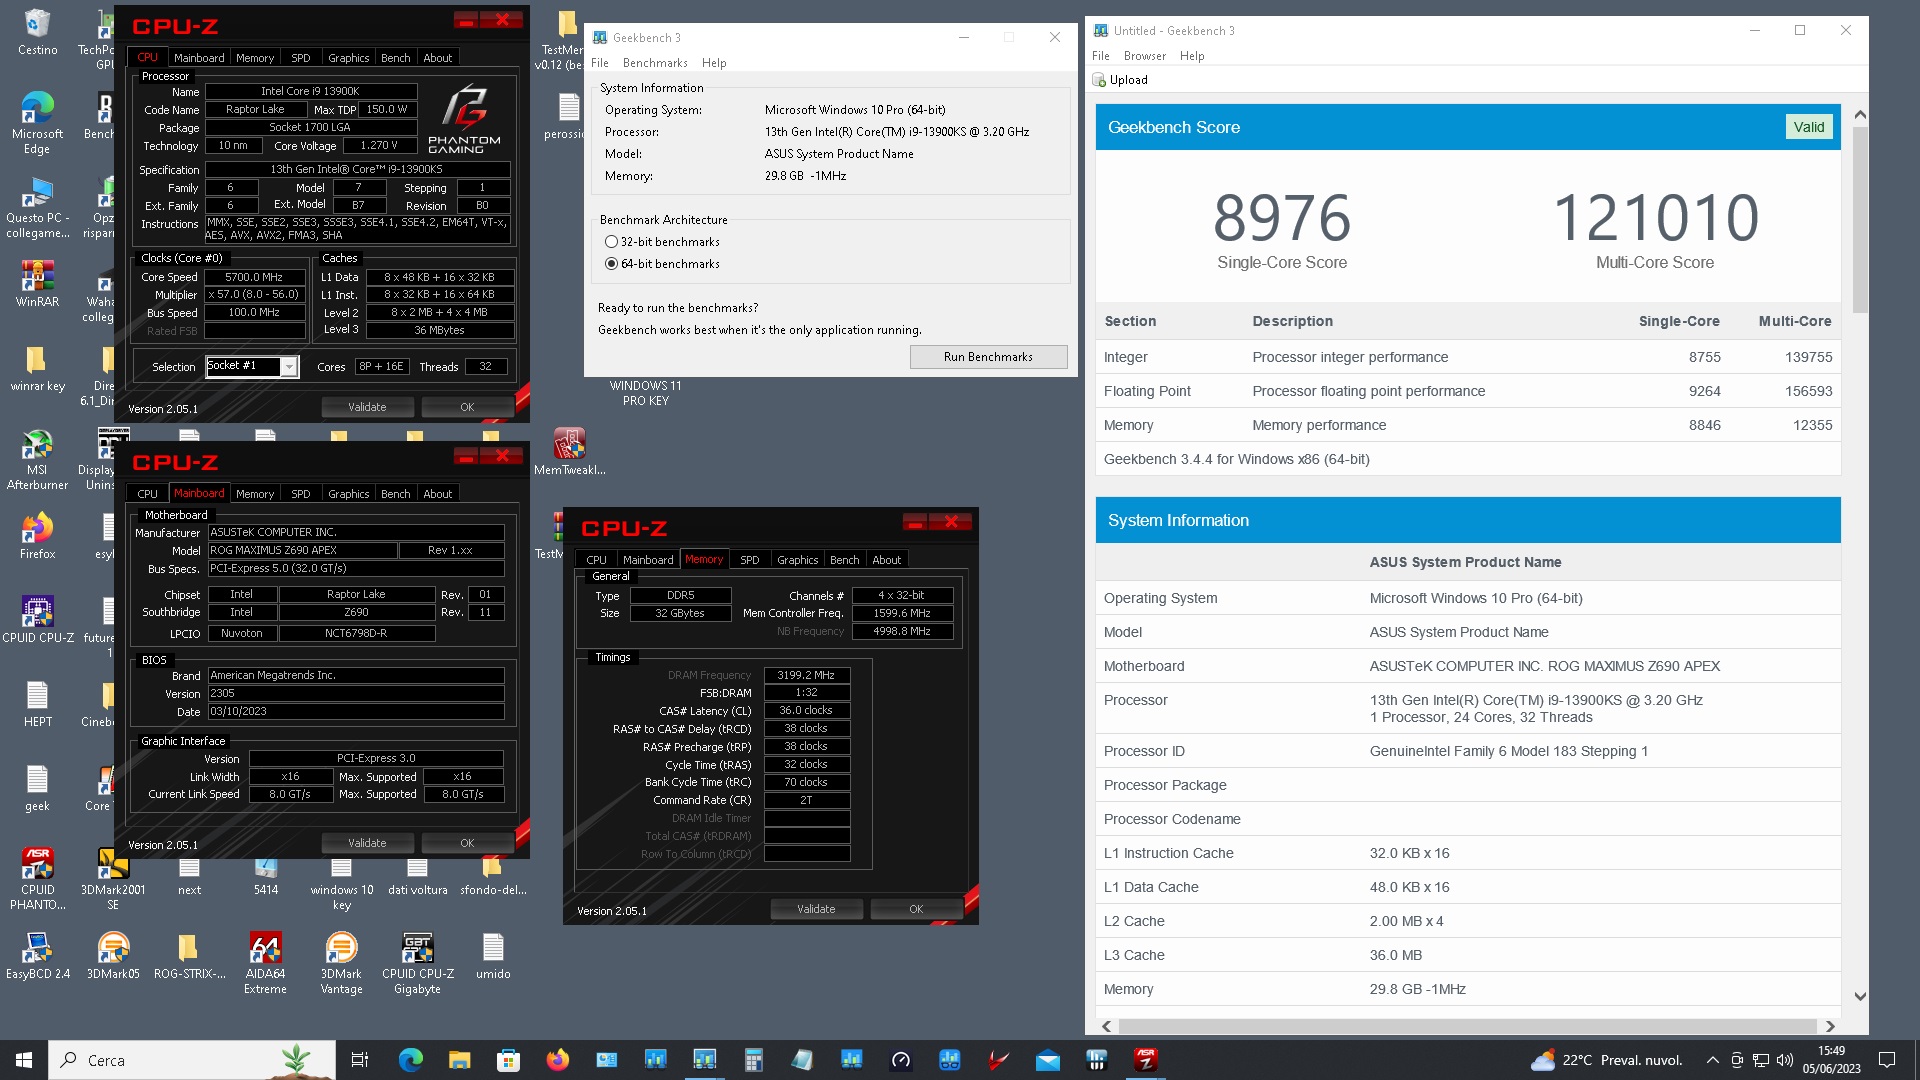Click the Cerca taskbar search box
Screen dimensions: 1920x1080
pyautogui.click(x=192, y=1060)
